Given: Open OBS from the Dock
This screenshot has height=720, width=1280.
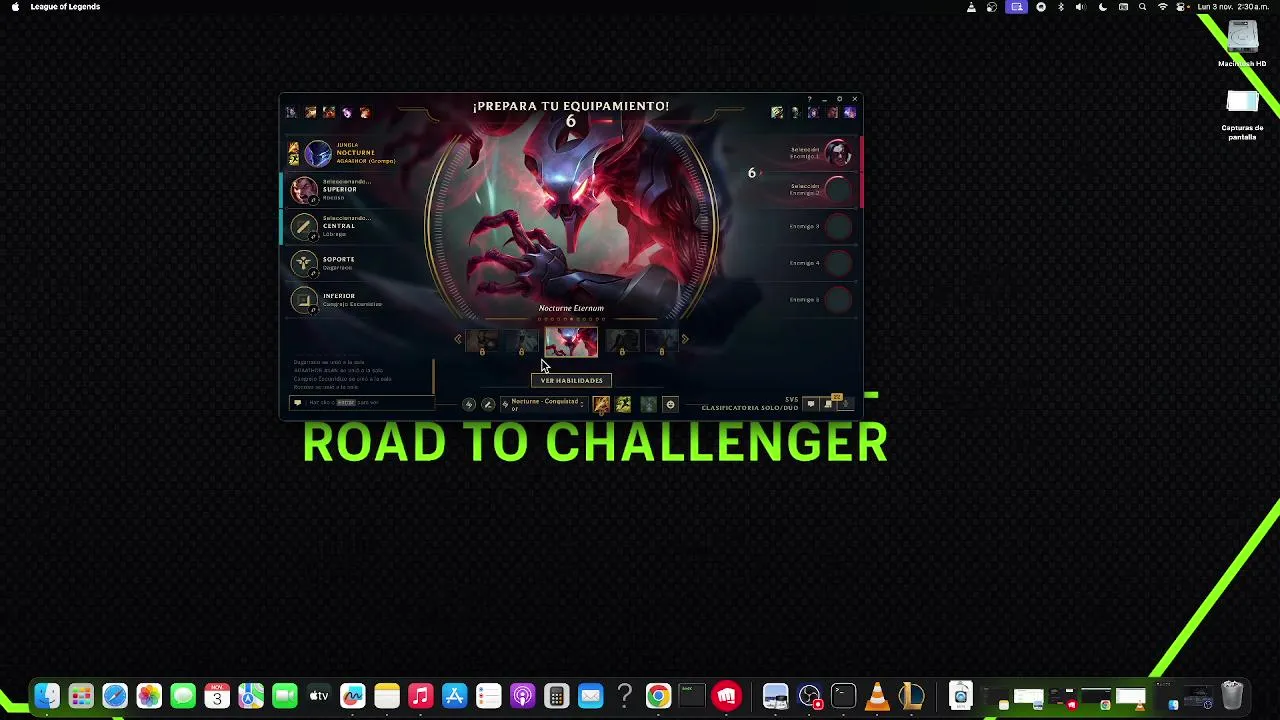Looking at the screenshot, I should (810, 696).
